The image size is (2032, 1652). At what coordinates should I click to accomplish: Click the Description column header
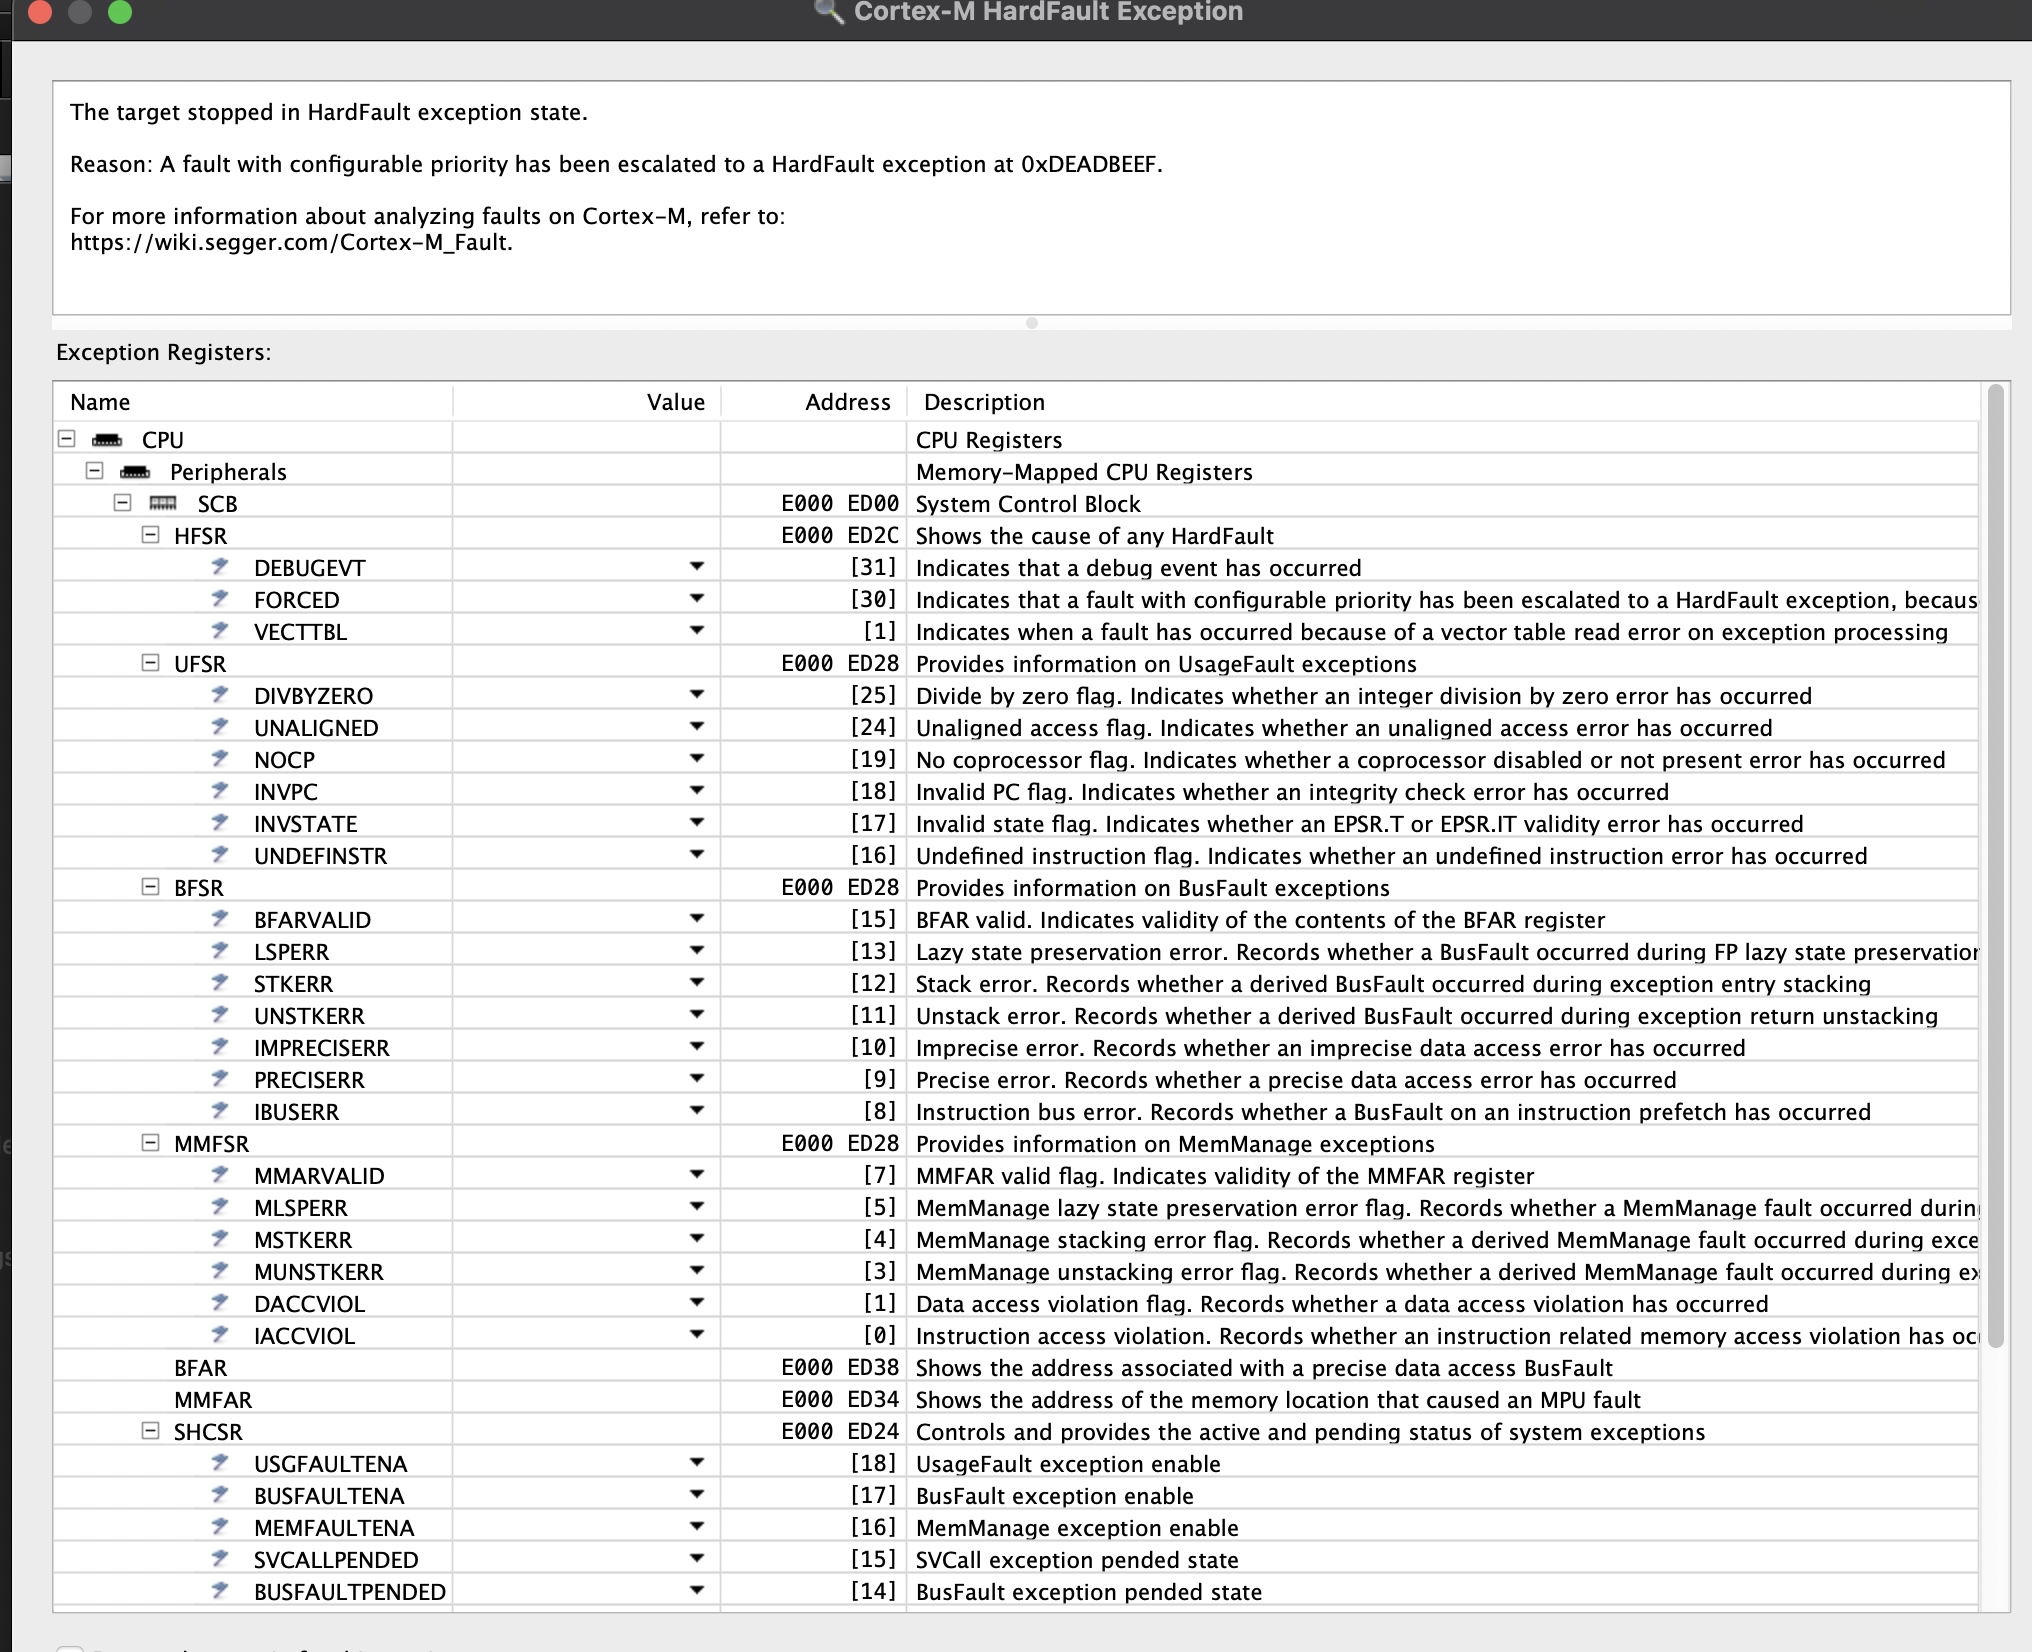1443,402
